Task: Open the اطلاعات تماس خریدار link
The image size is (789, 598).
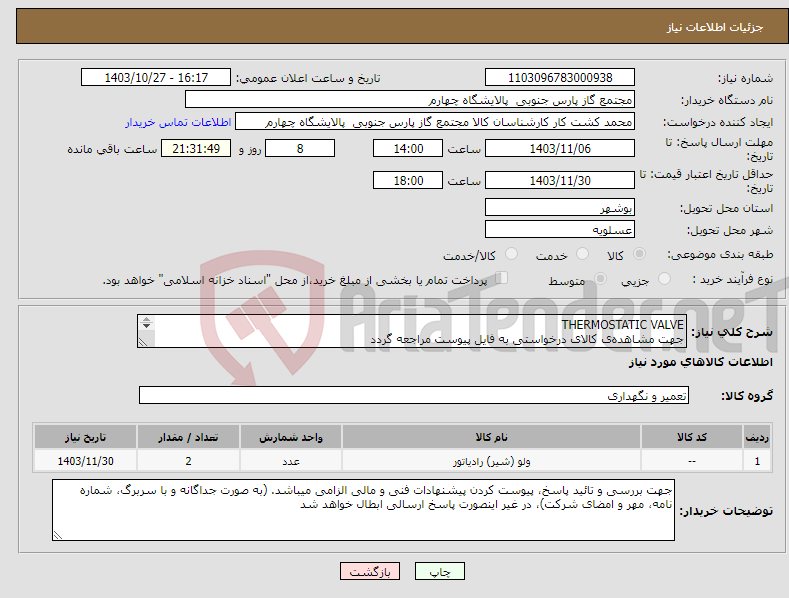Action: pyautogui.click(x=178, y=122)
